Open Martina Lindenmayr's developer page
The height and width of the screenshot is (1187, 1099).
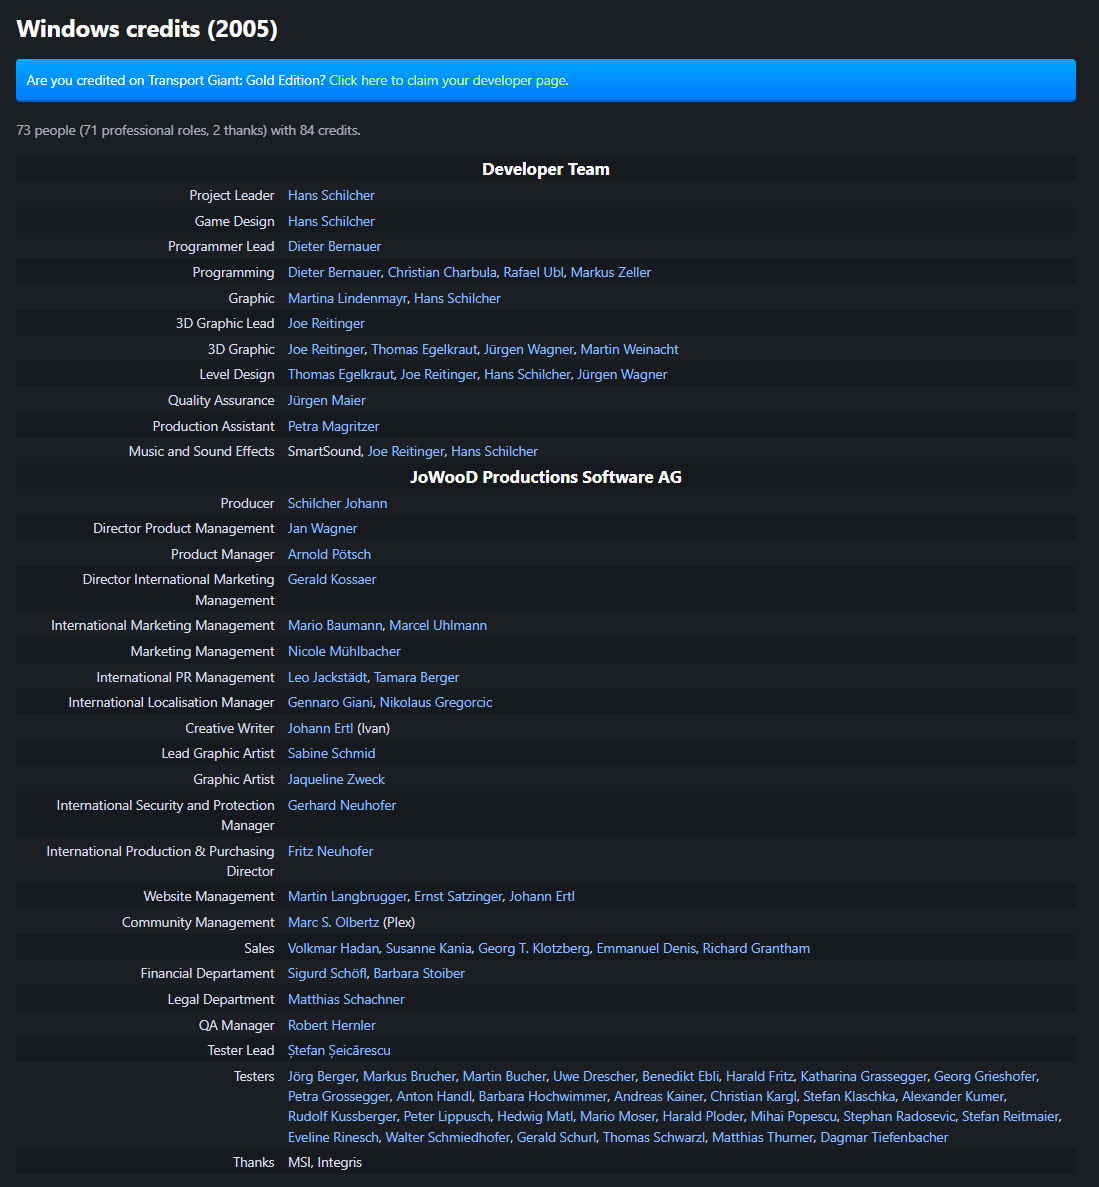point(347,298)
